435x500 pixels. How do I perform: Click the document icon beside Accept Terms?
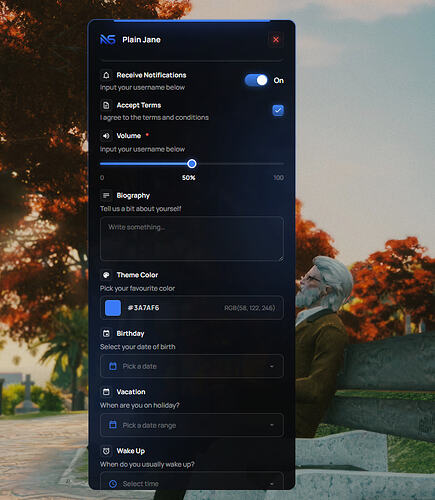pyautogui.click(x=106, y=105)
